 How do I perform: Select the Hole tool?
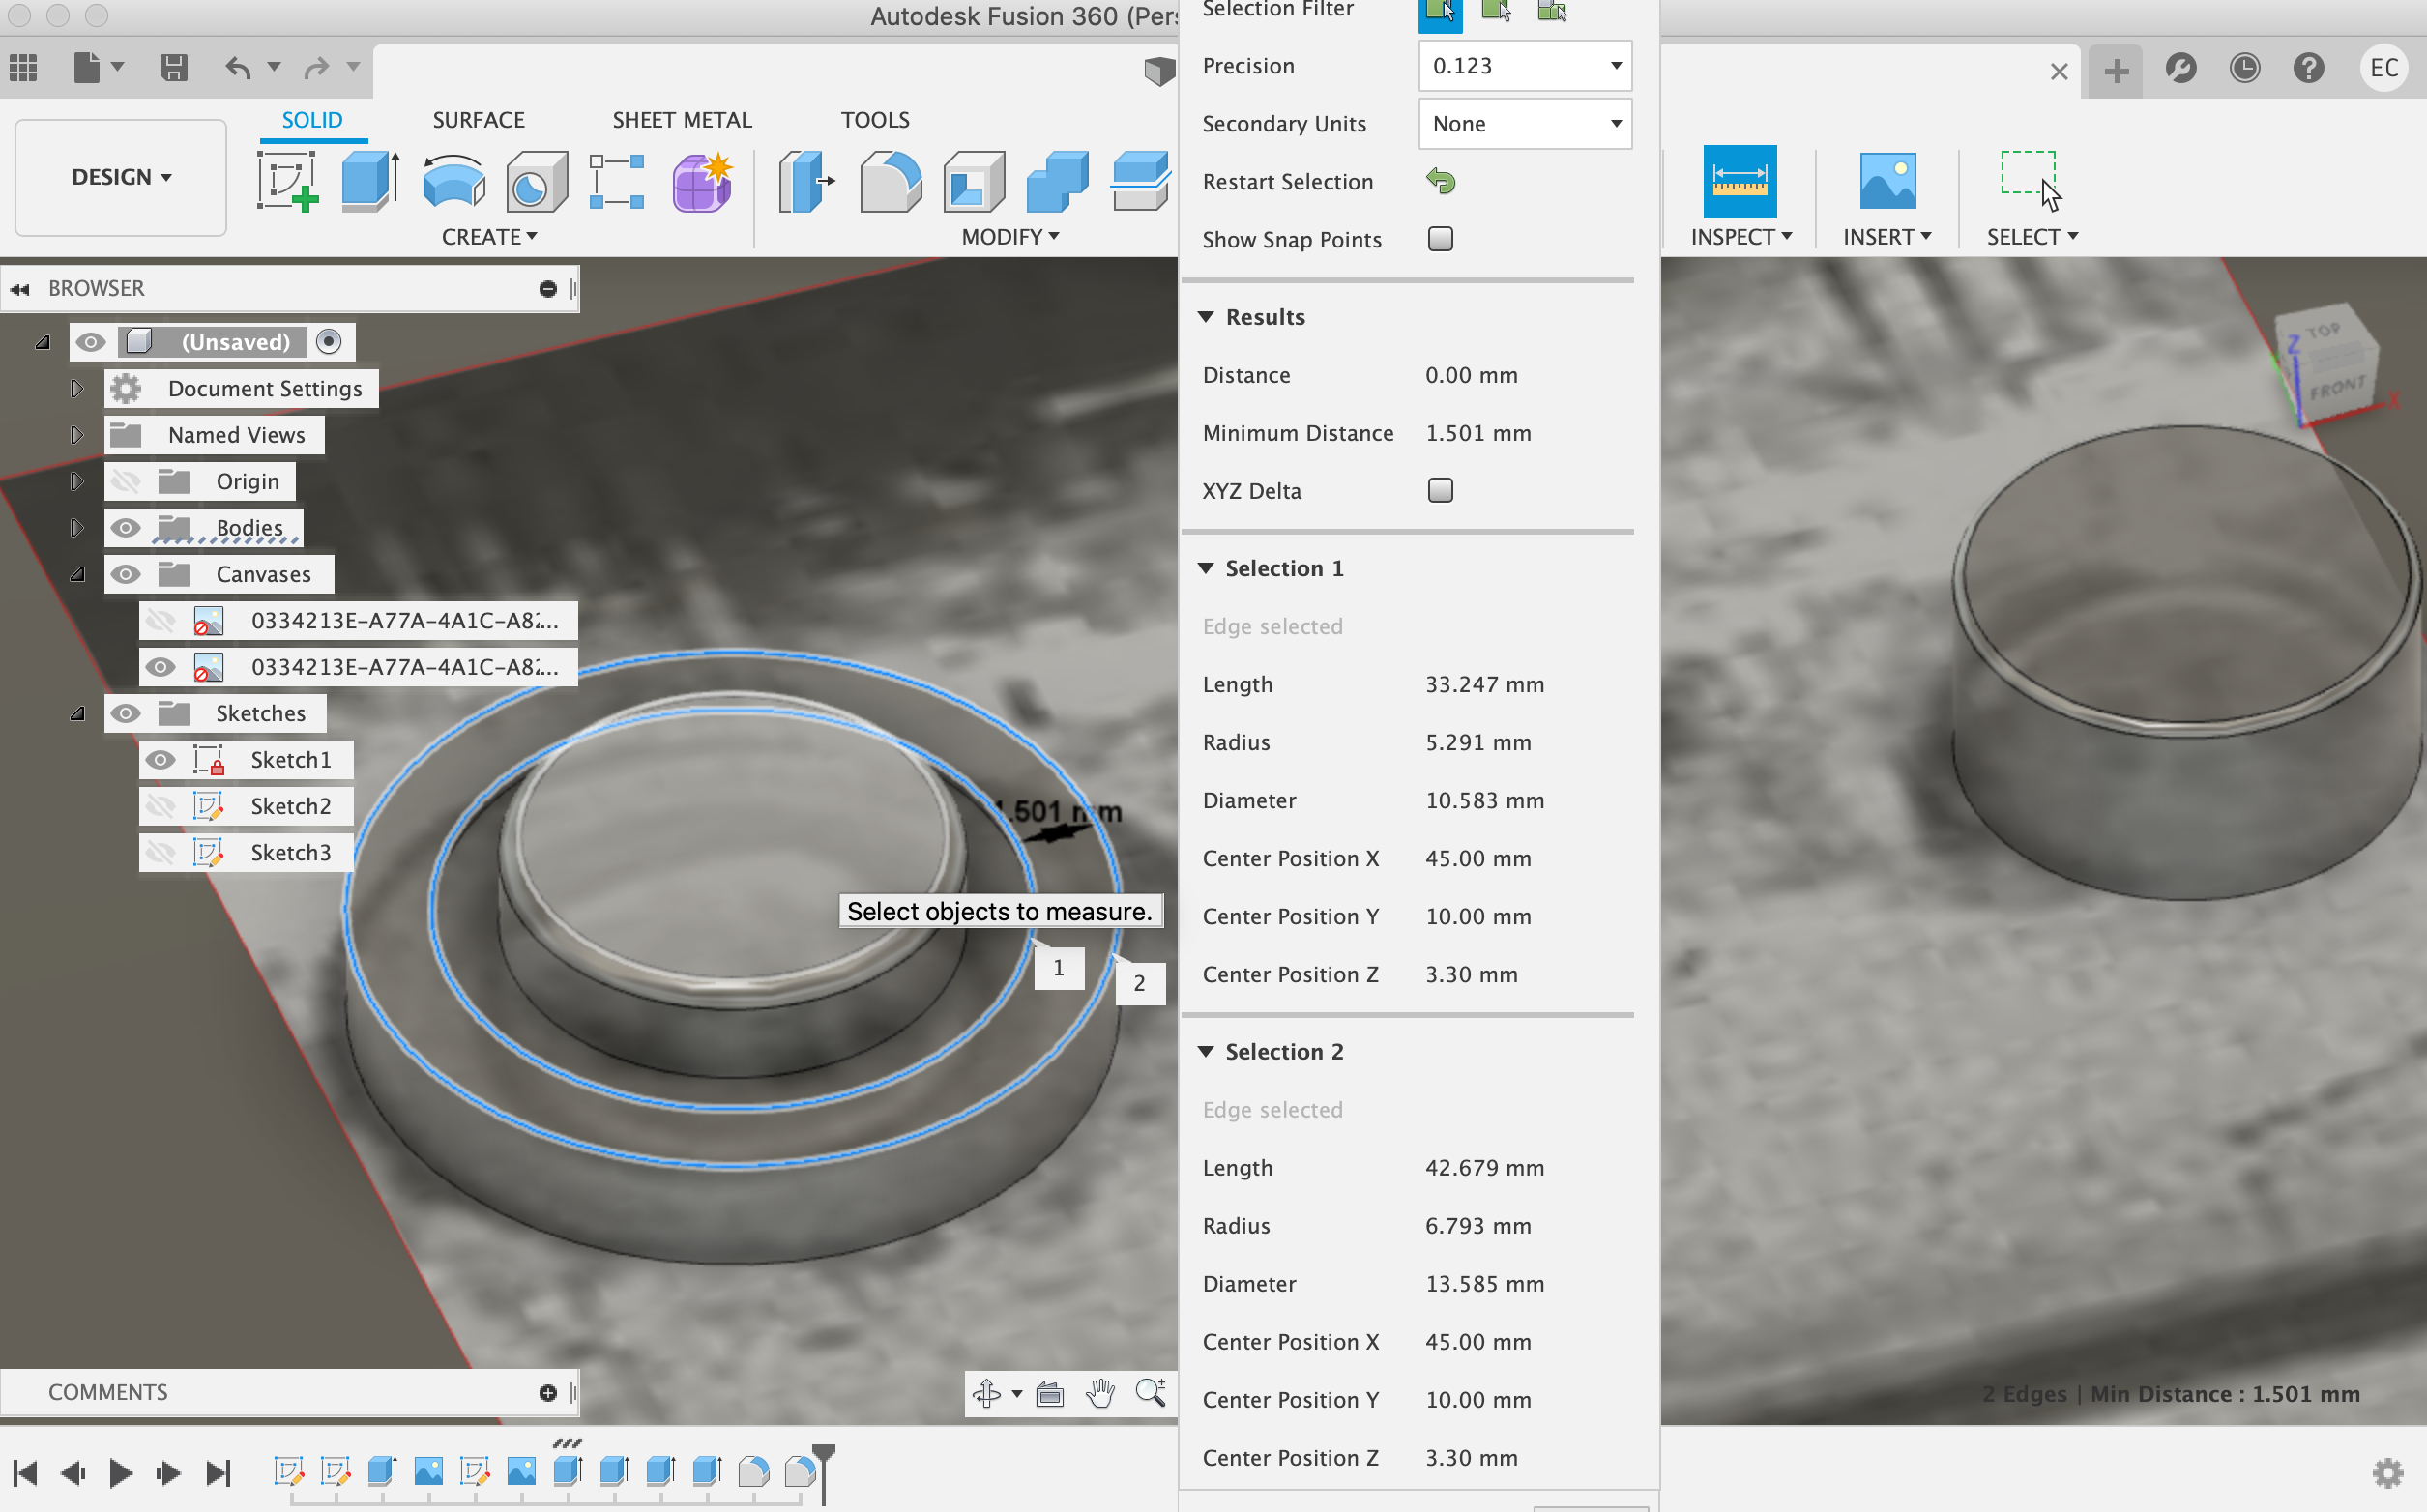536,181
